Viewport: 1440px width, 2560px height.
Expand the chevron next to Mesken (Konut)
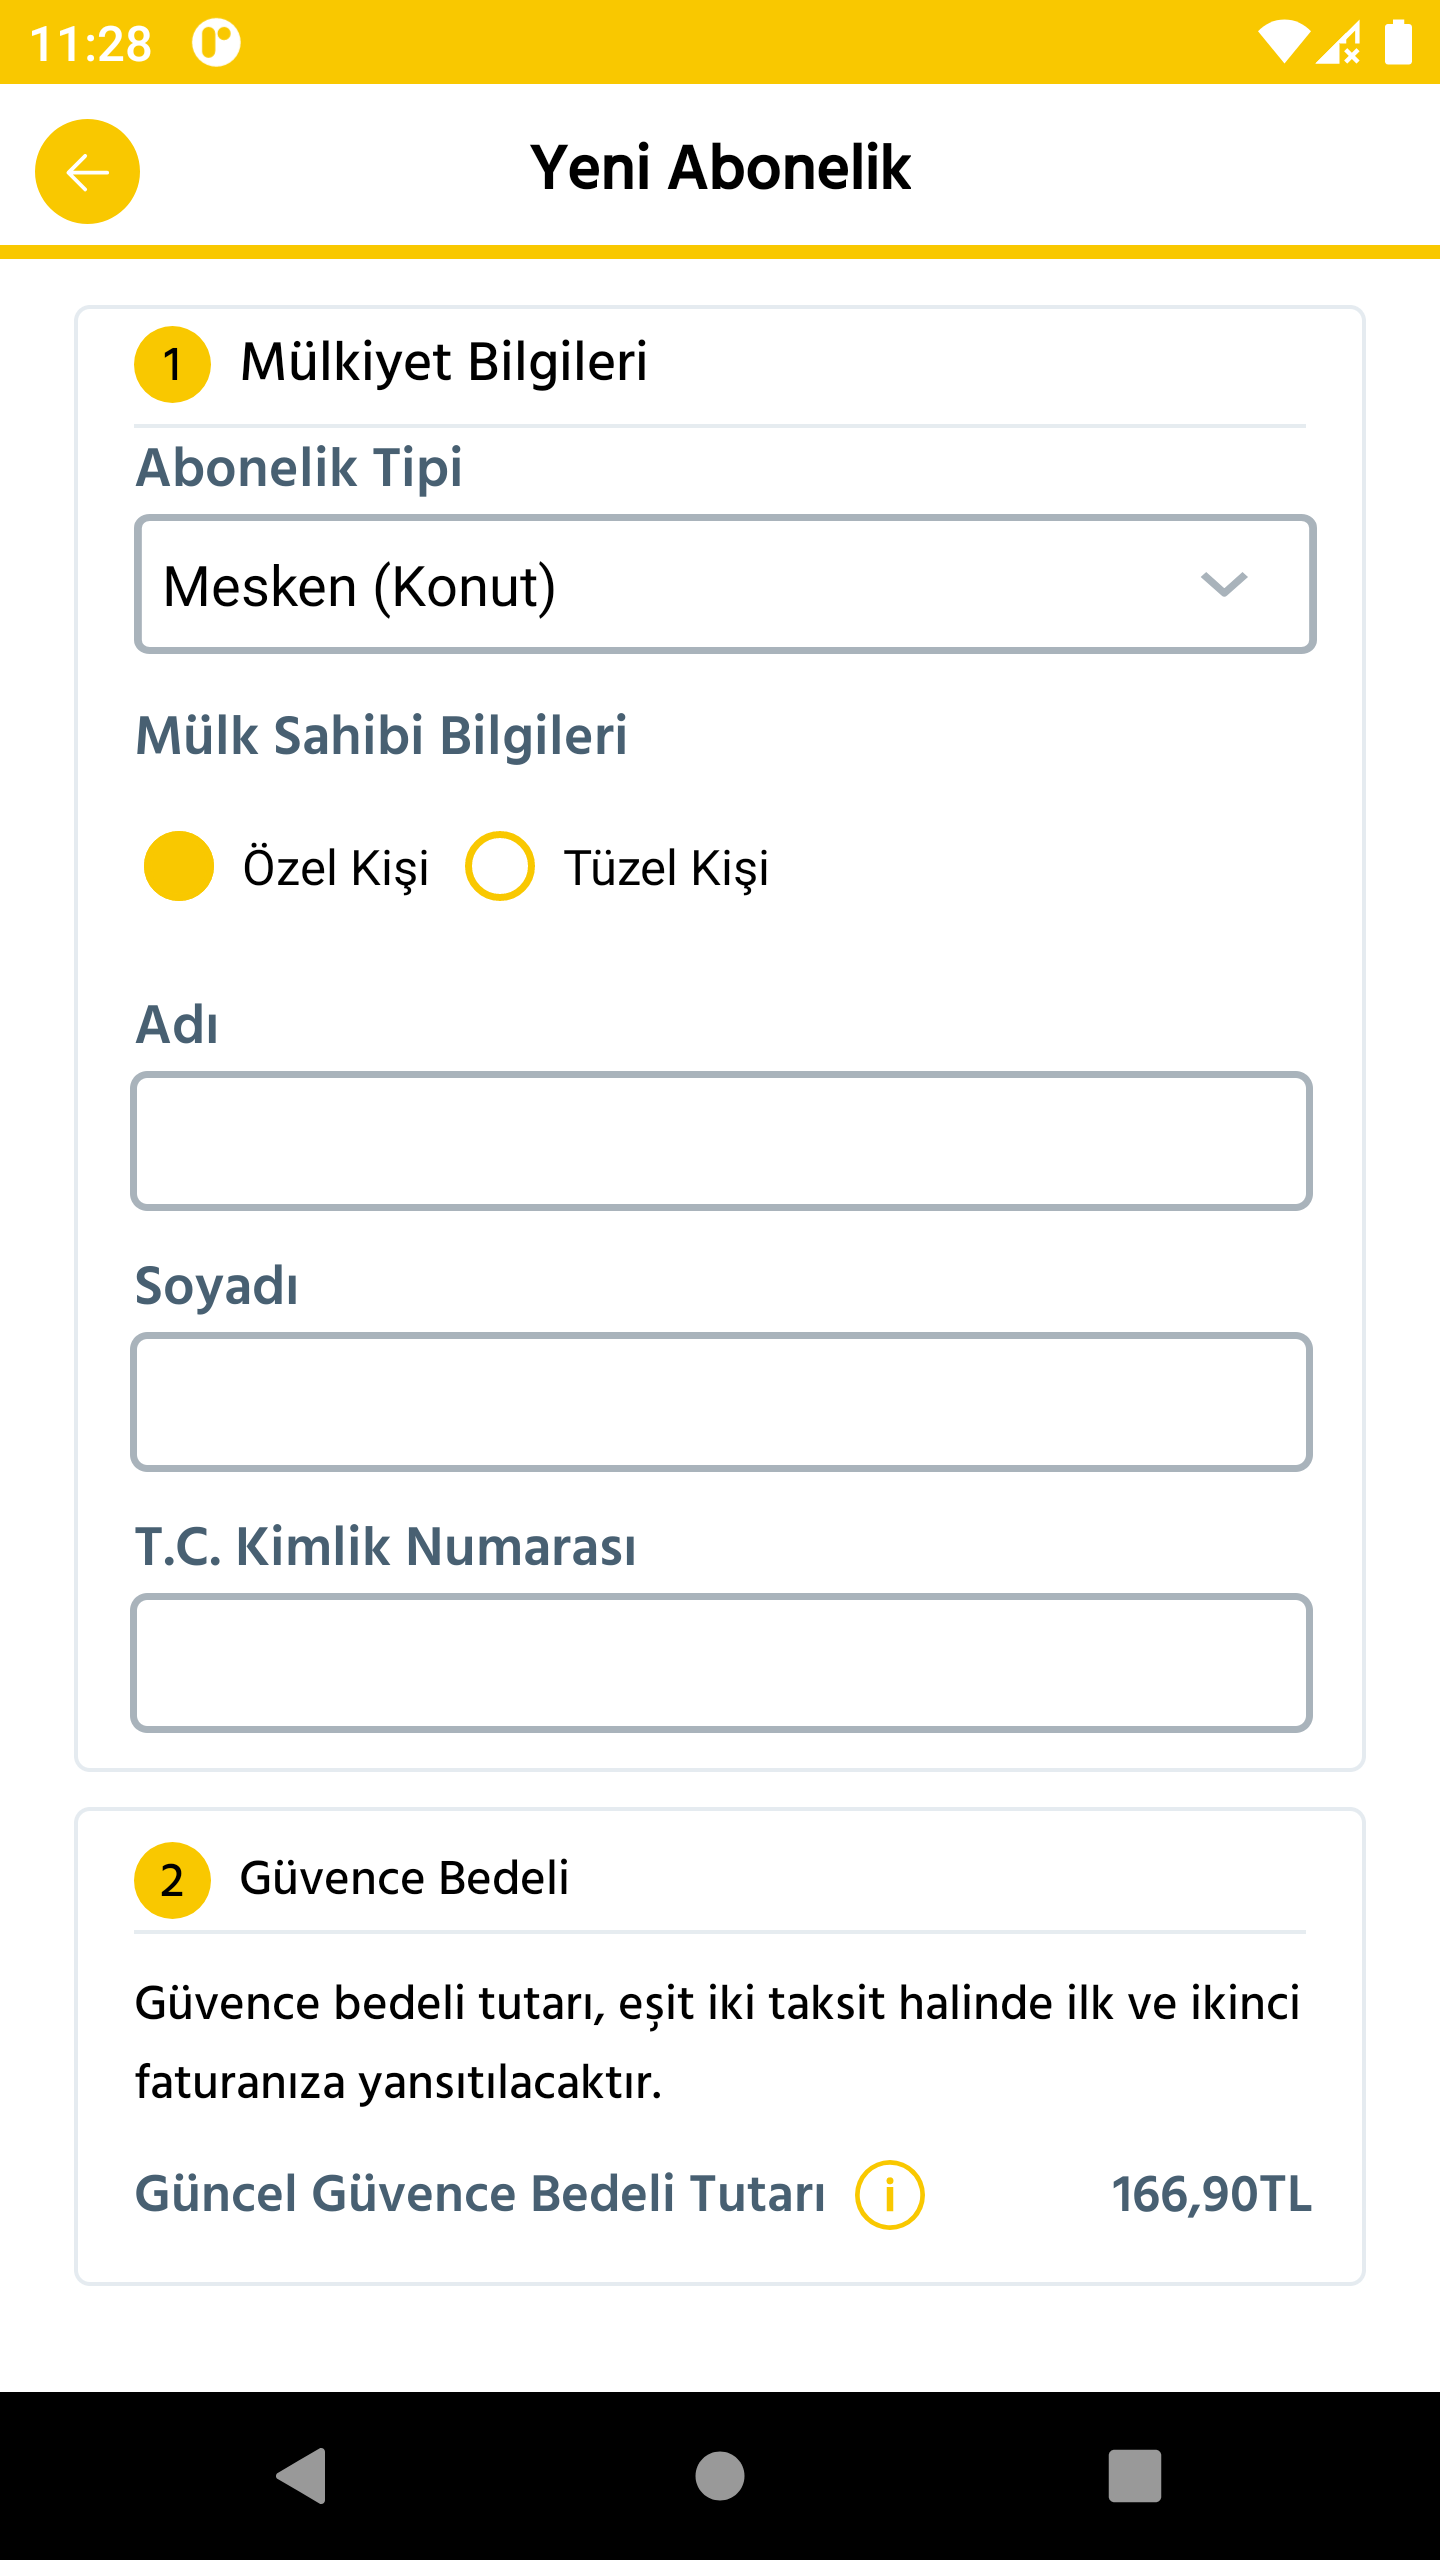click(x=1224, y=584)
